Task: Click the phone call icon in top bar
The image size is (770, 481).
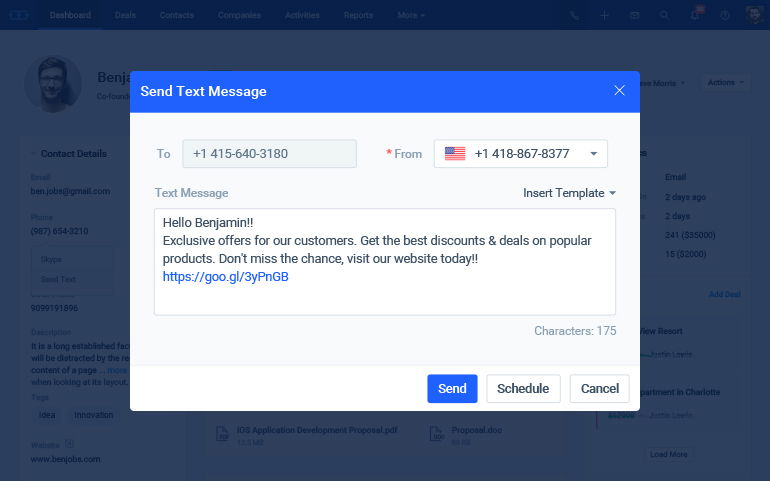Action: [x=574, y=16]
